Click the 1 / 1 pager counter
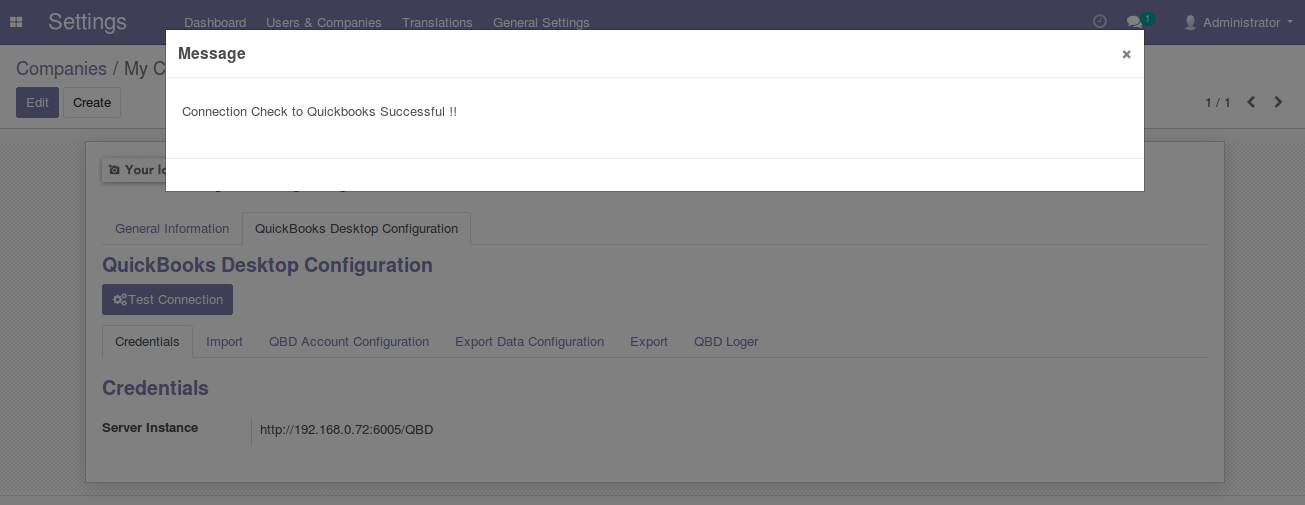The width and height of the screenshot is (1305, 505). pos(1218,102)
